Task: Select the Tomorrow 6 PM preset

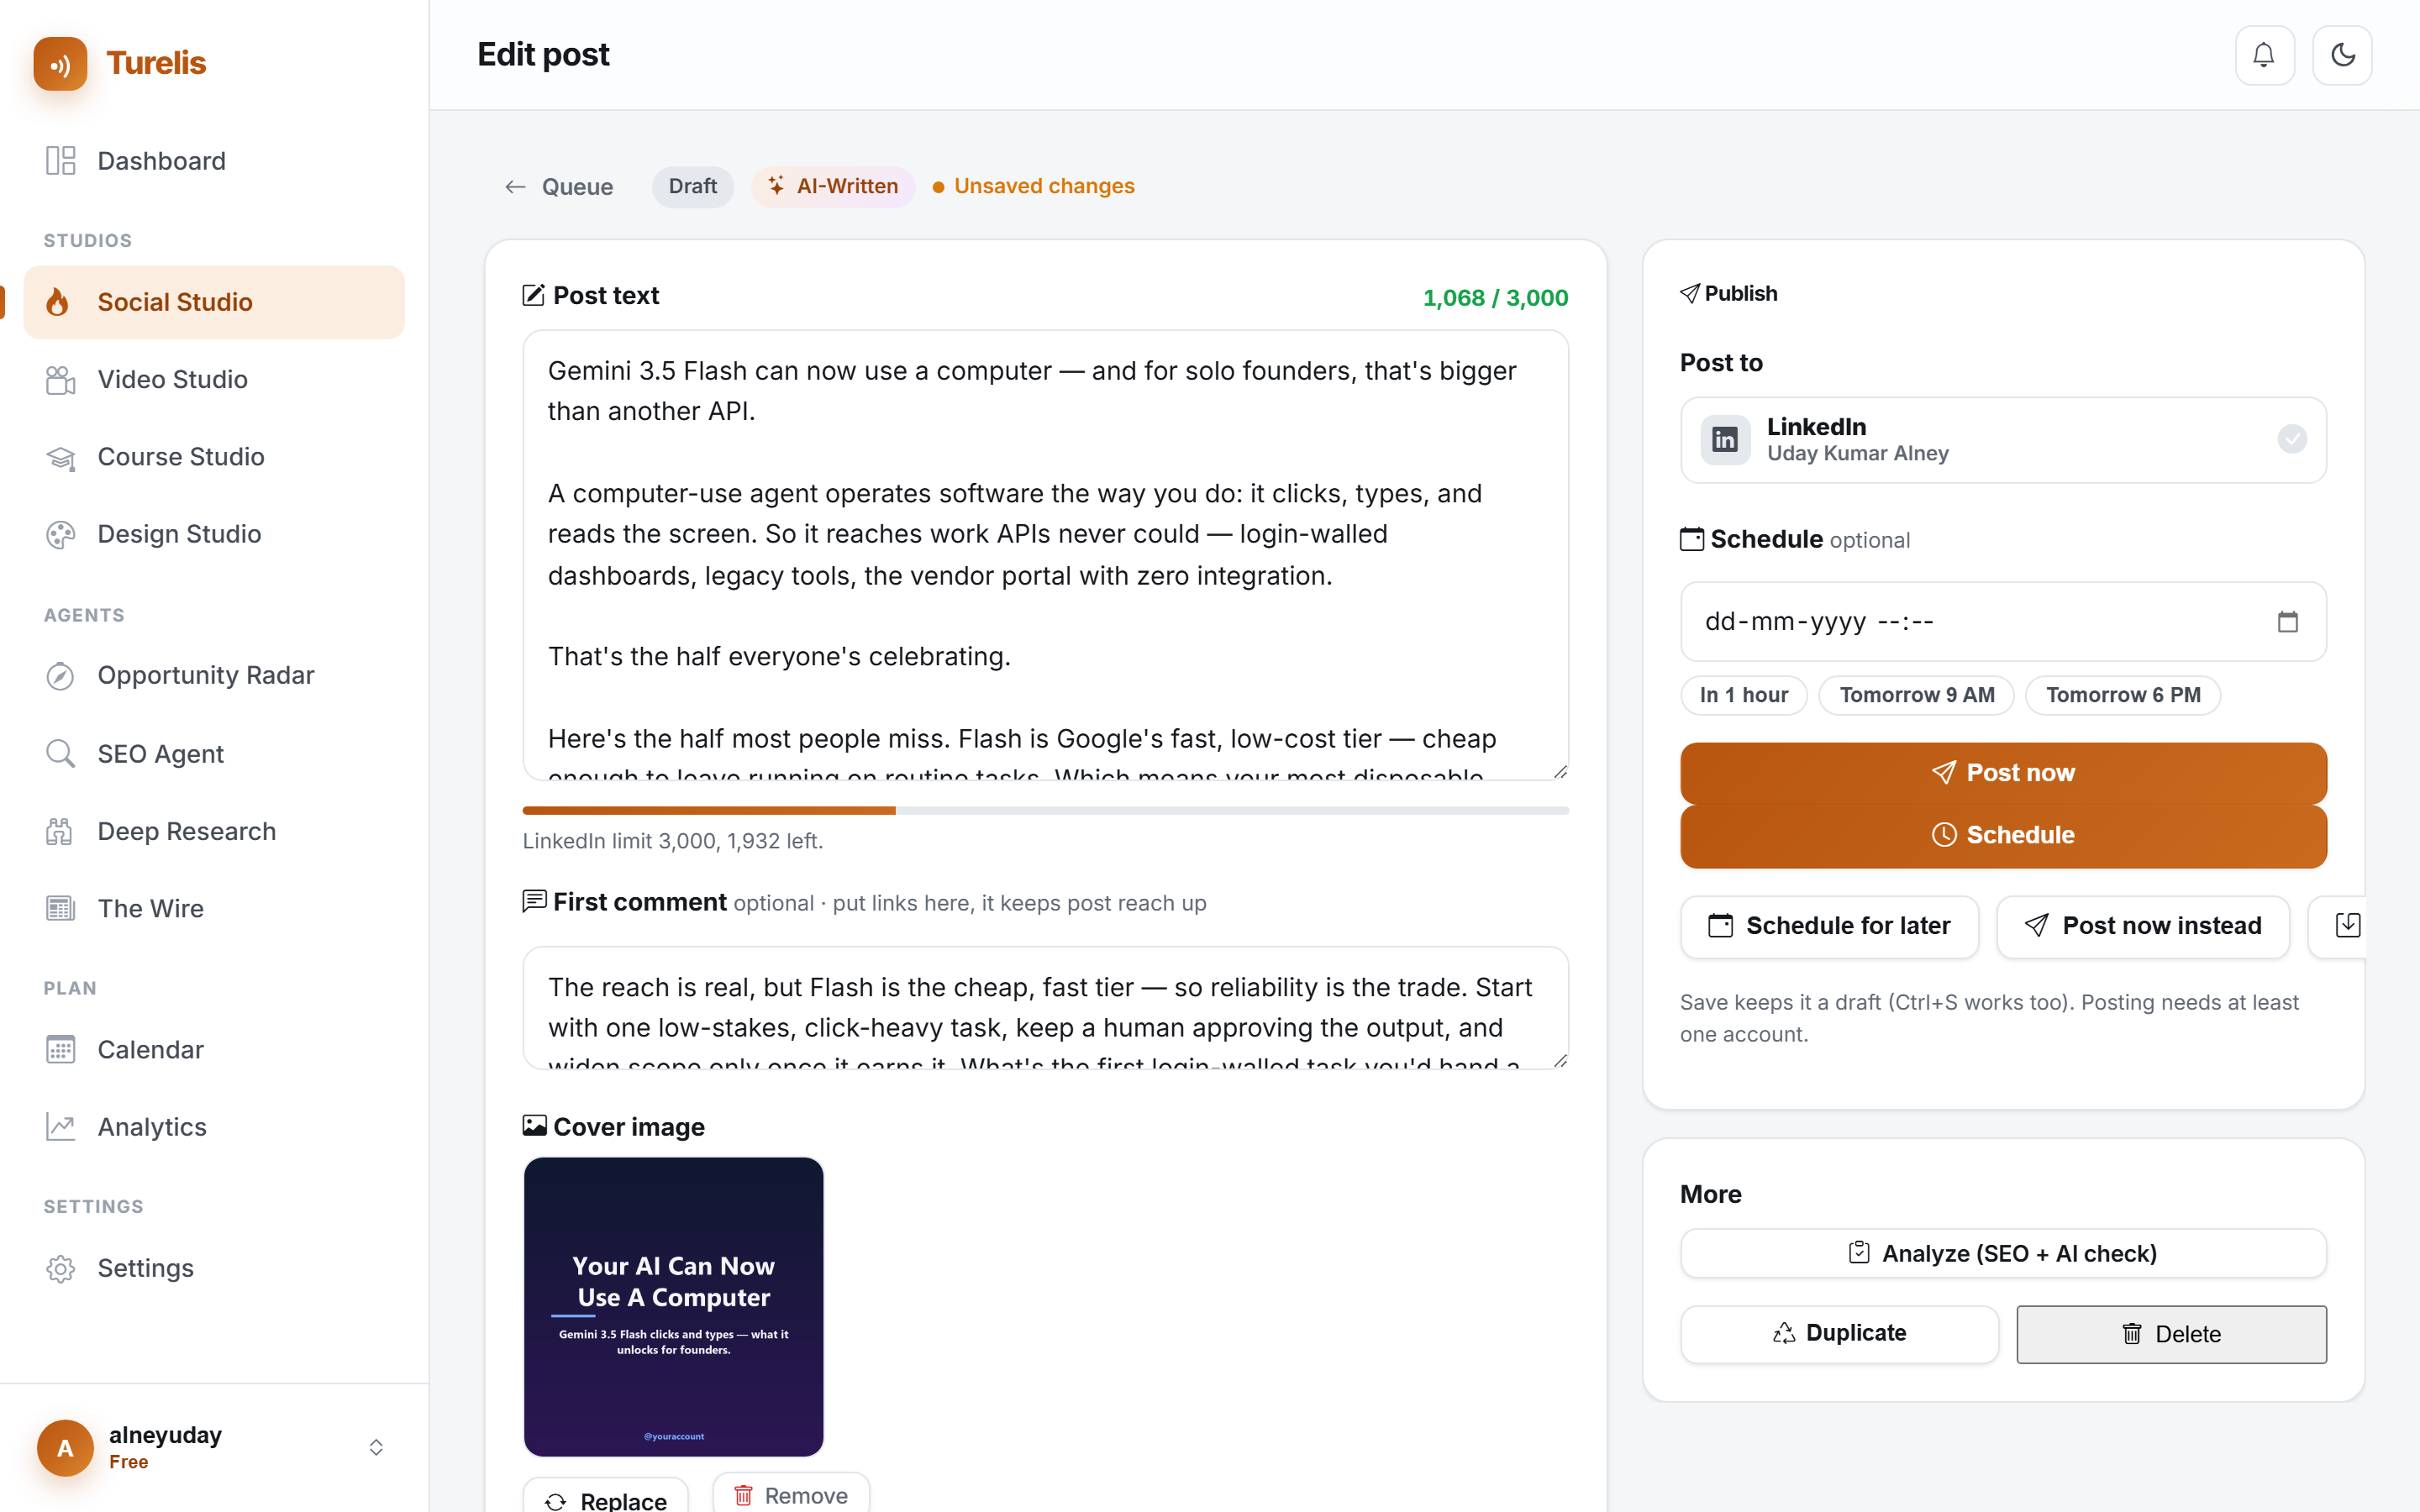Action: click(2123, 696)
